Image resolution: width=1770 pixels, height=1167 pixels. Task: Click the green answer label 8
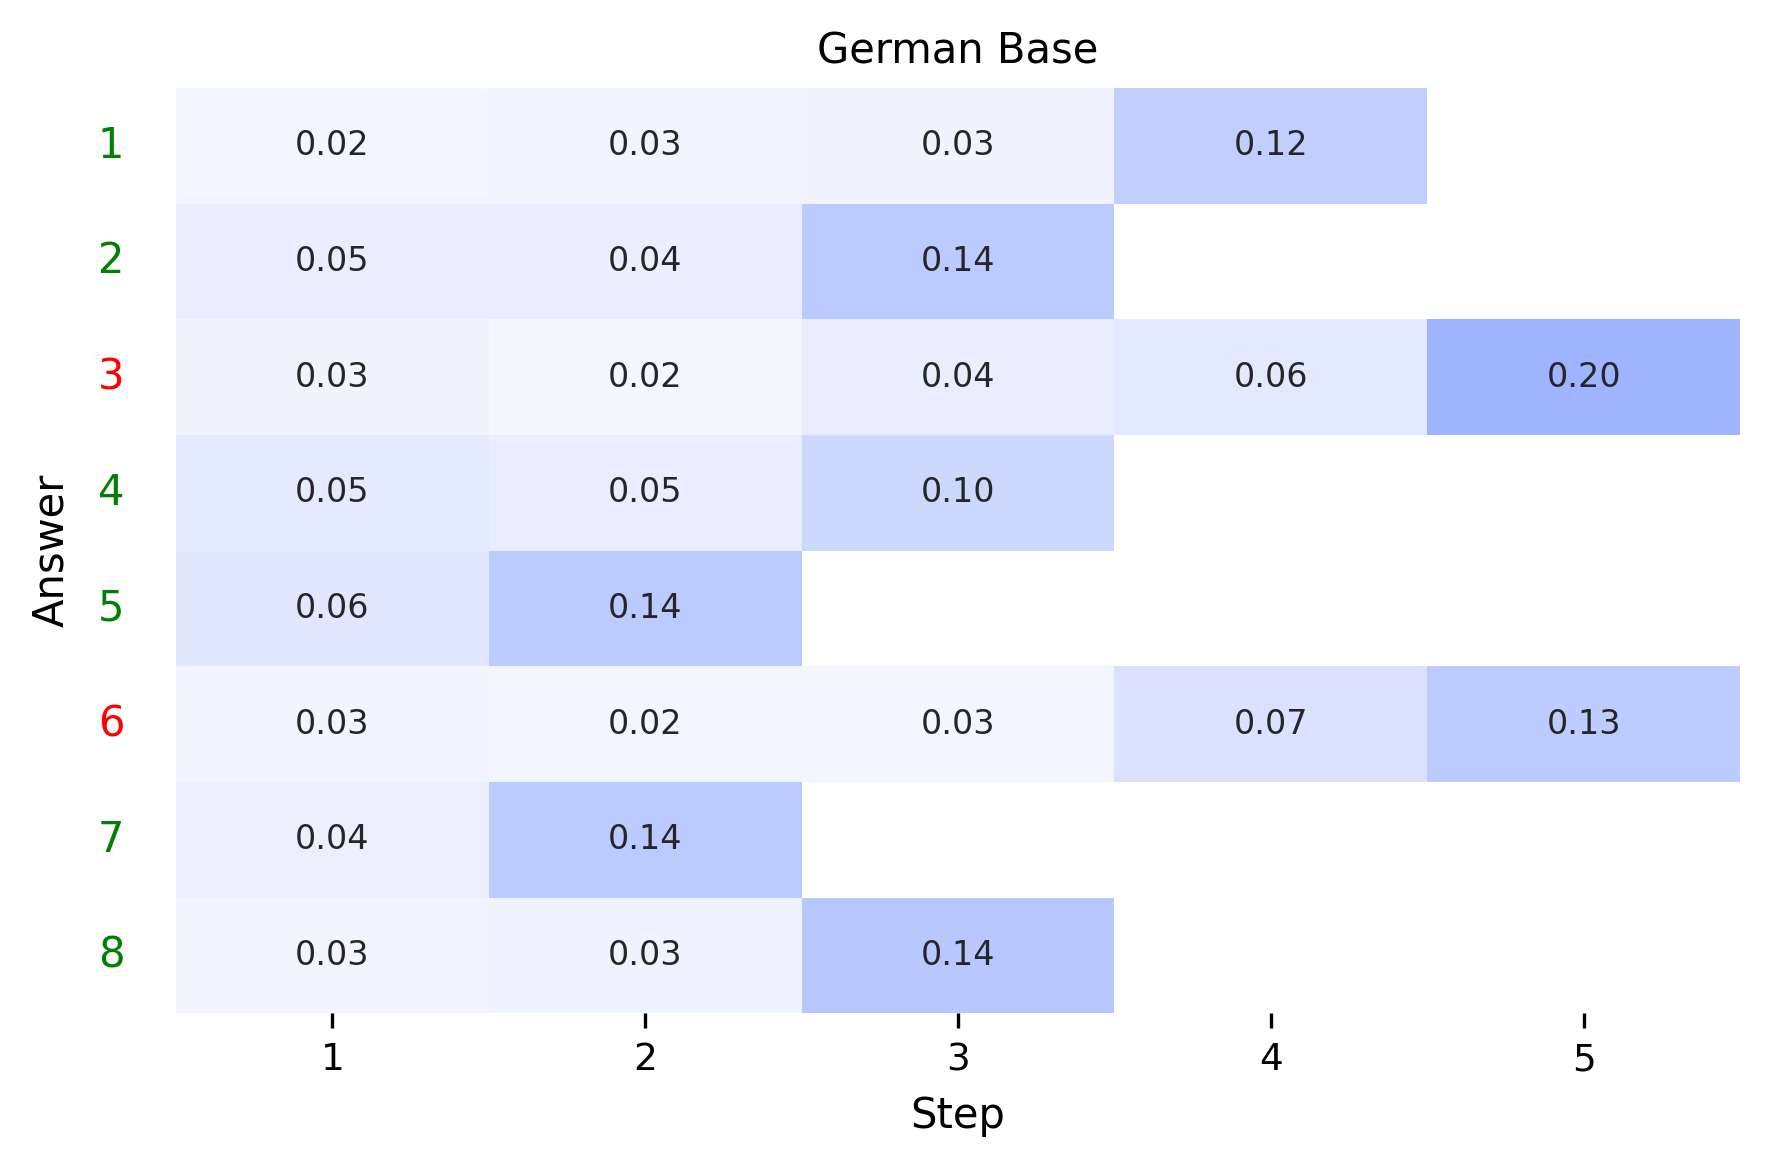point(111,954)
